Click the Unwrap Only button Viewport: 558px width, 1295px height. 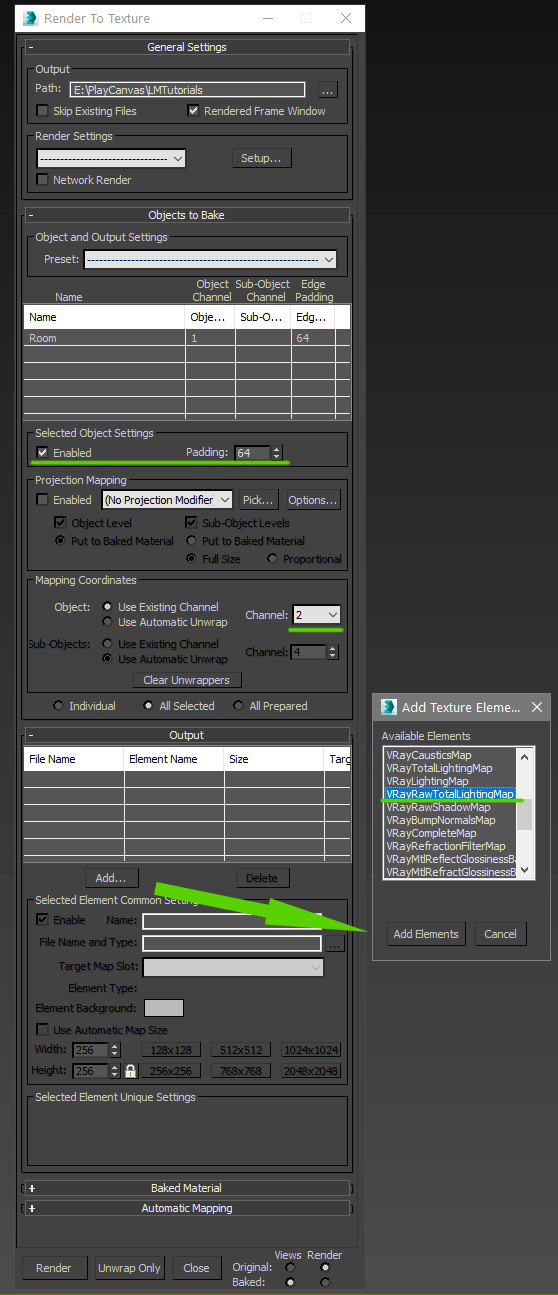tap(129, 1268)
